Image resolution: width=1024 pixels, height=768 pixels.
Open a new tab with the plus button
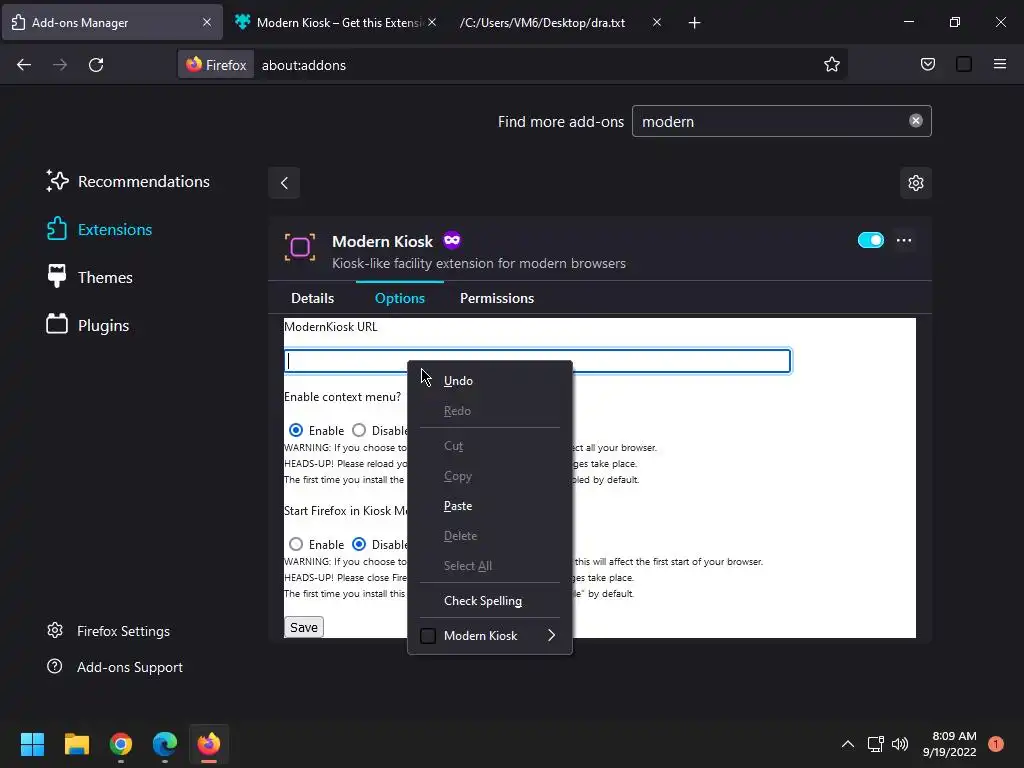694,23
